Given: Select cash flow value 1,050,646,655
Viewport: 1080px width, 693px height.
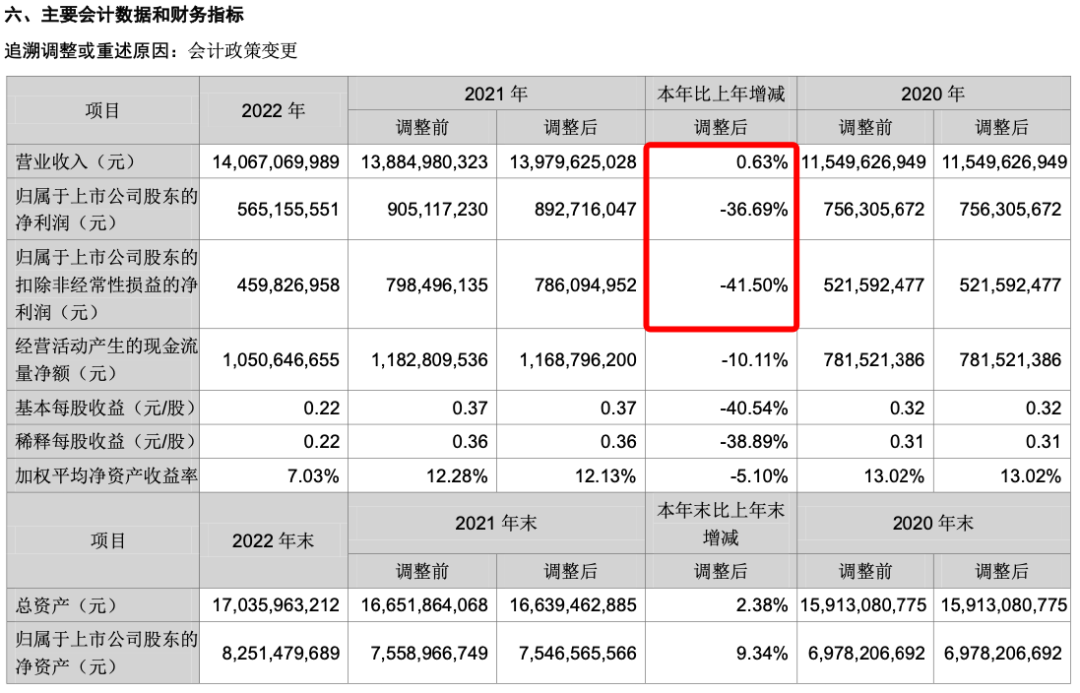Looking at the screenshot, I should 281,360.
